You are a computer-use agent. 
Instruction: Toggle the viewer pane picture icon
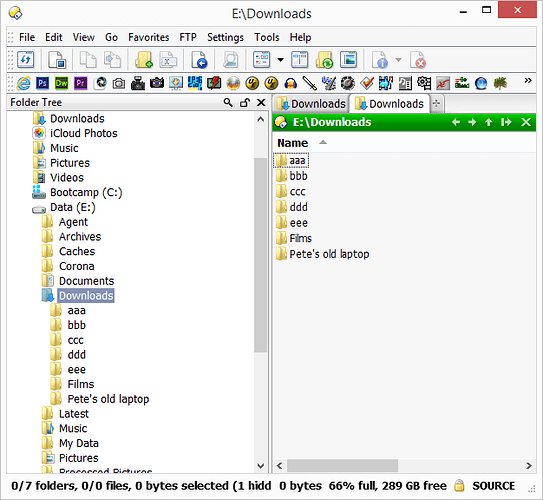coord(349,60)
